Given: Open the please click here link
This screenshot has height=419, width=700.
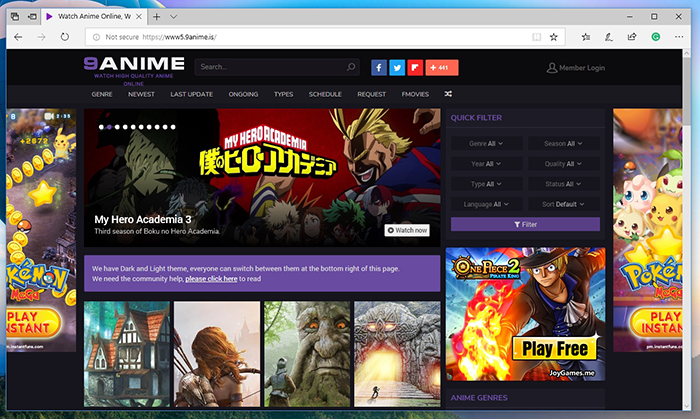Looking at the screenshot, I should (x=211, y=279).
